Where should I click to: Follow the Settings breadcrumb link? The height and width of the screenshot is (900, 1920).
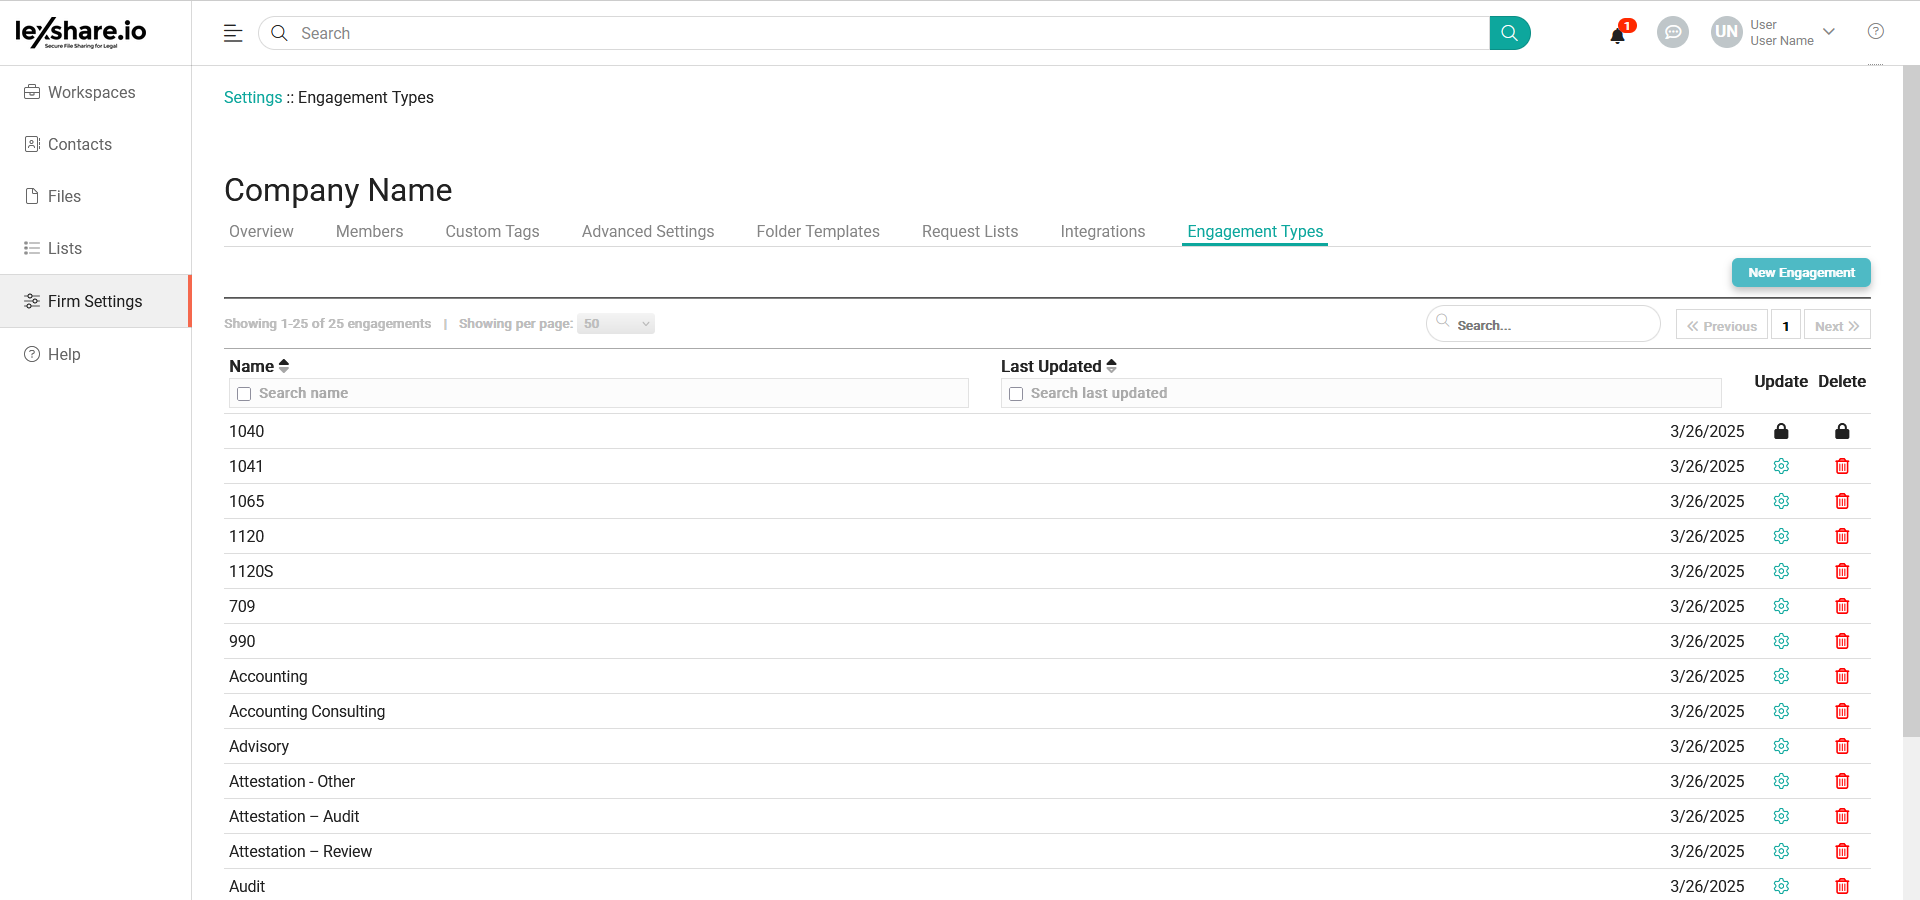[253, 97]
